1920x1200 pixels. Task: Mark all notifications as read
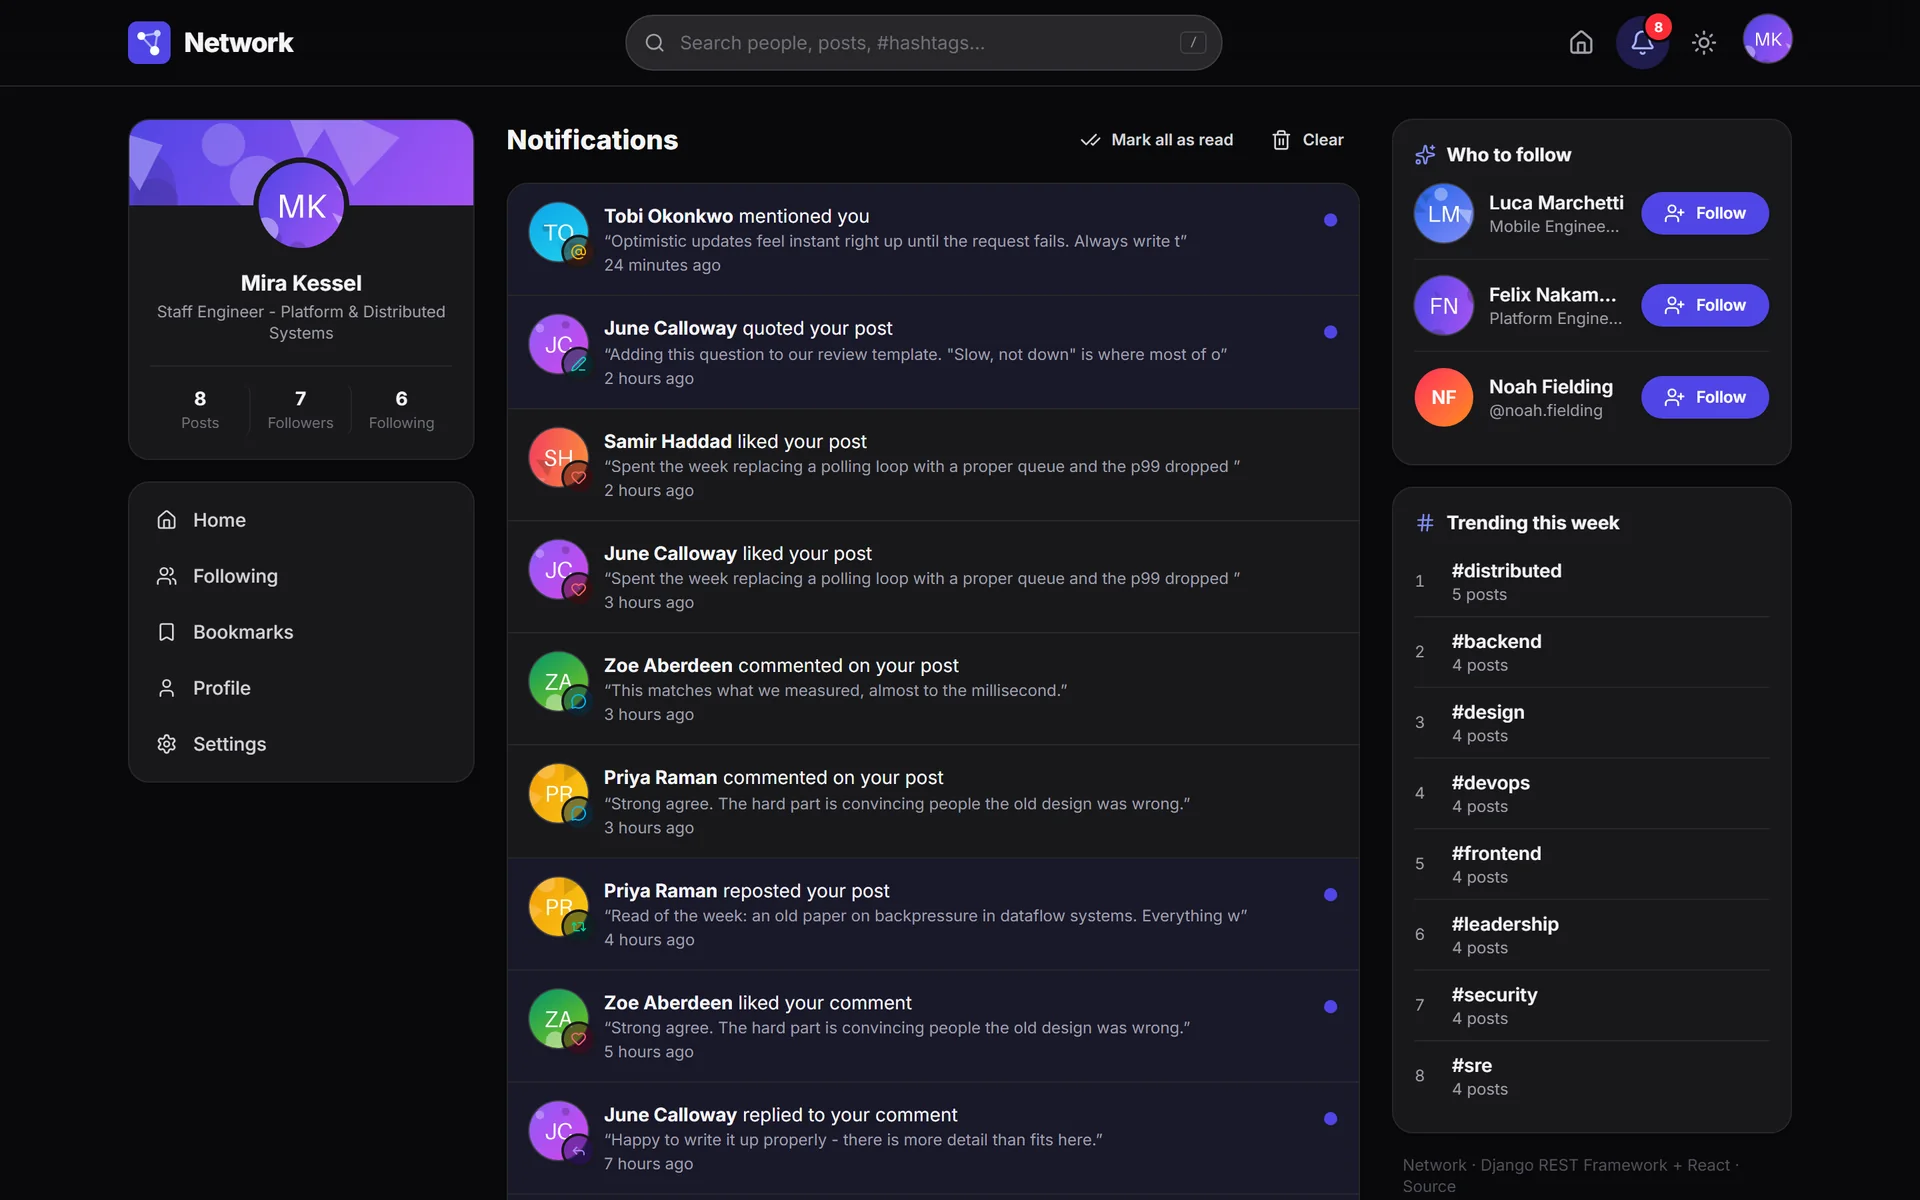coord(1157,140)
